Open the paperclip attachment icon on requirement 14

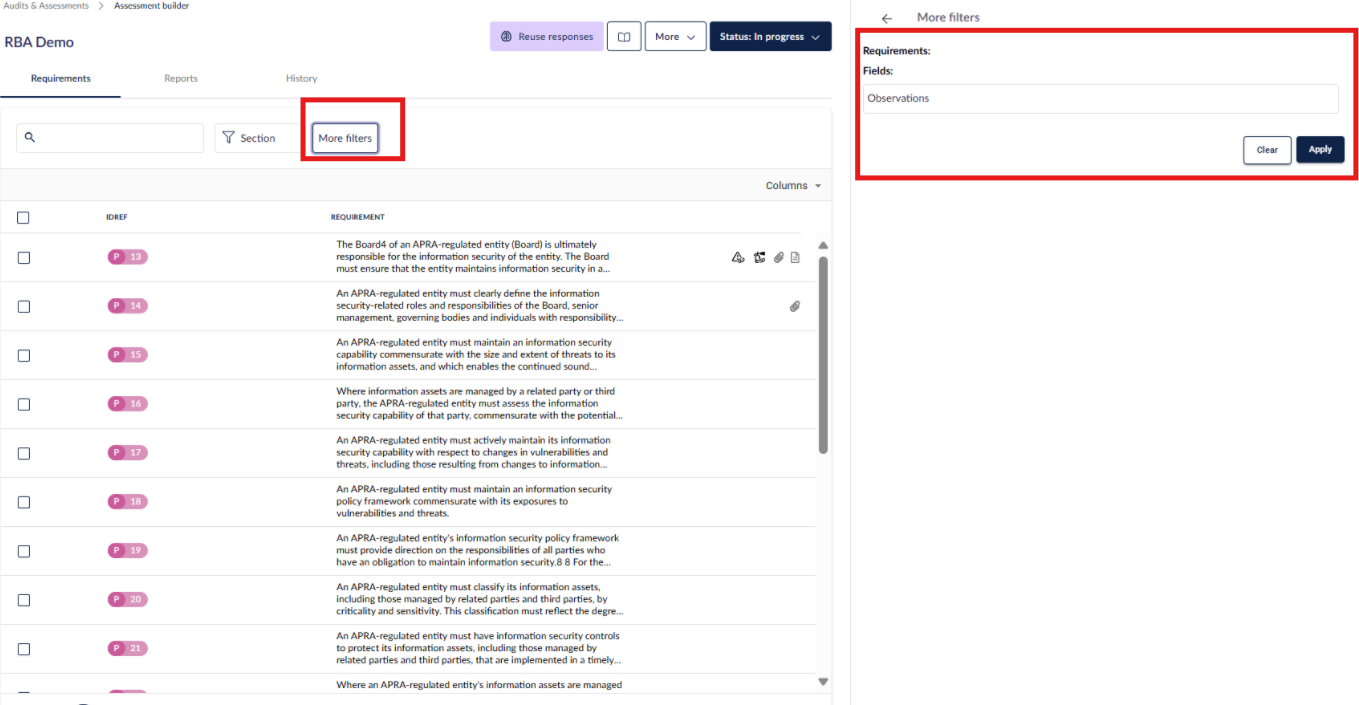[795, 306]
